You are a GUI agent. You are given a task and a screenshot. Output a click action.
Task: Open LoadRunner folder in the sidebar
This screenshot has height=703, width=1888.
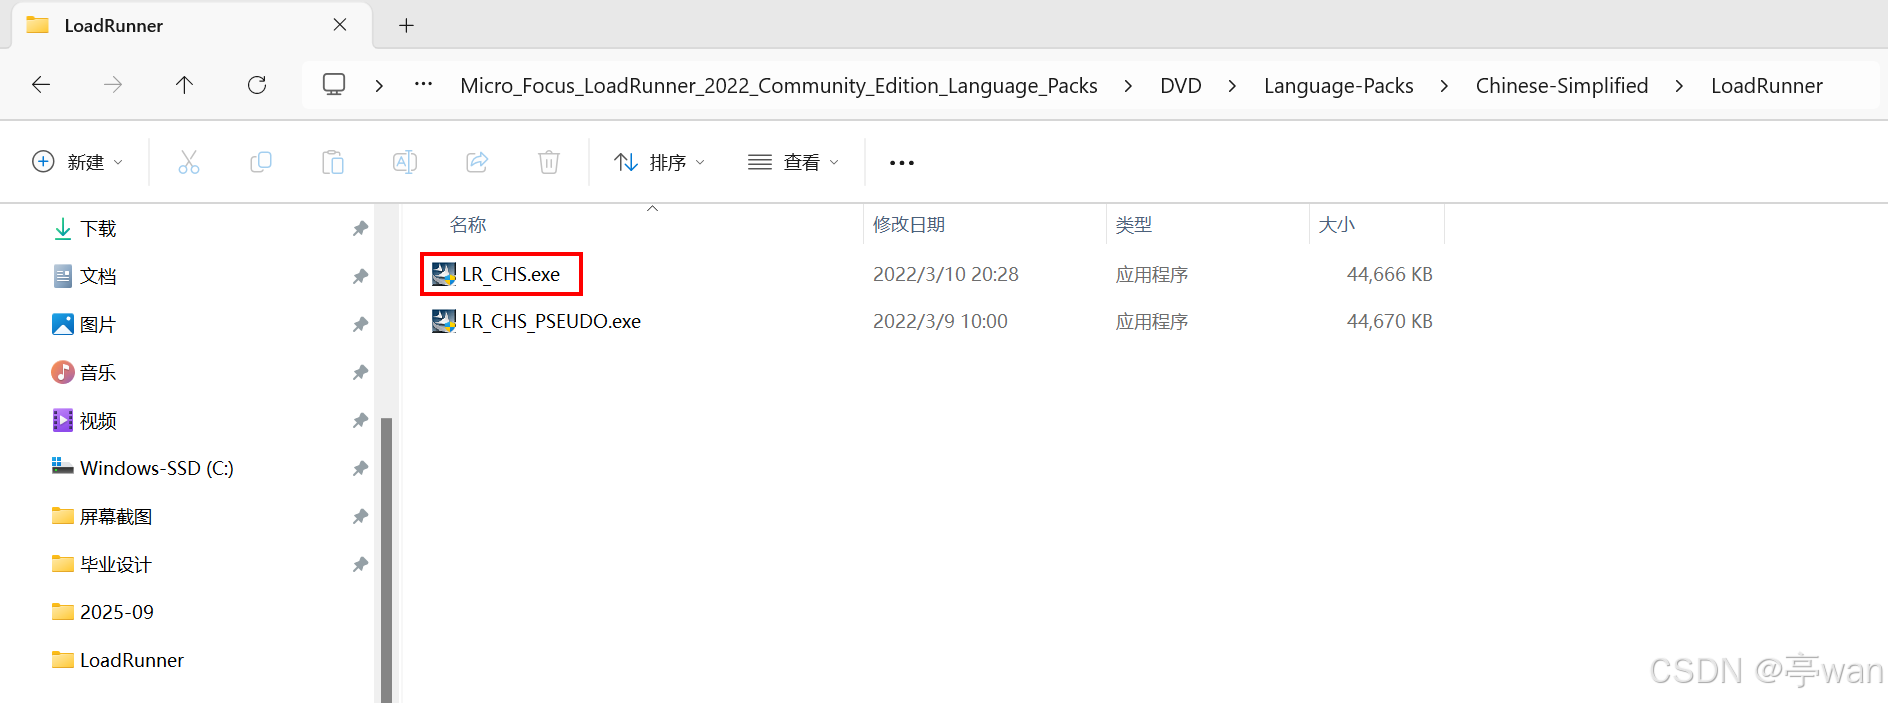pyautogui.click(x=132, y=660)
